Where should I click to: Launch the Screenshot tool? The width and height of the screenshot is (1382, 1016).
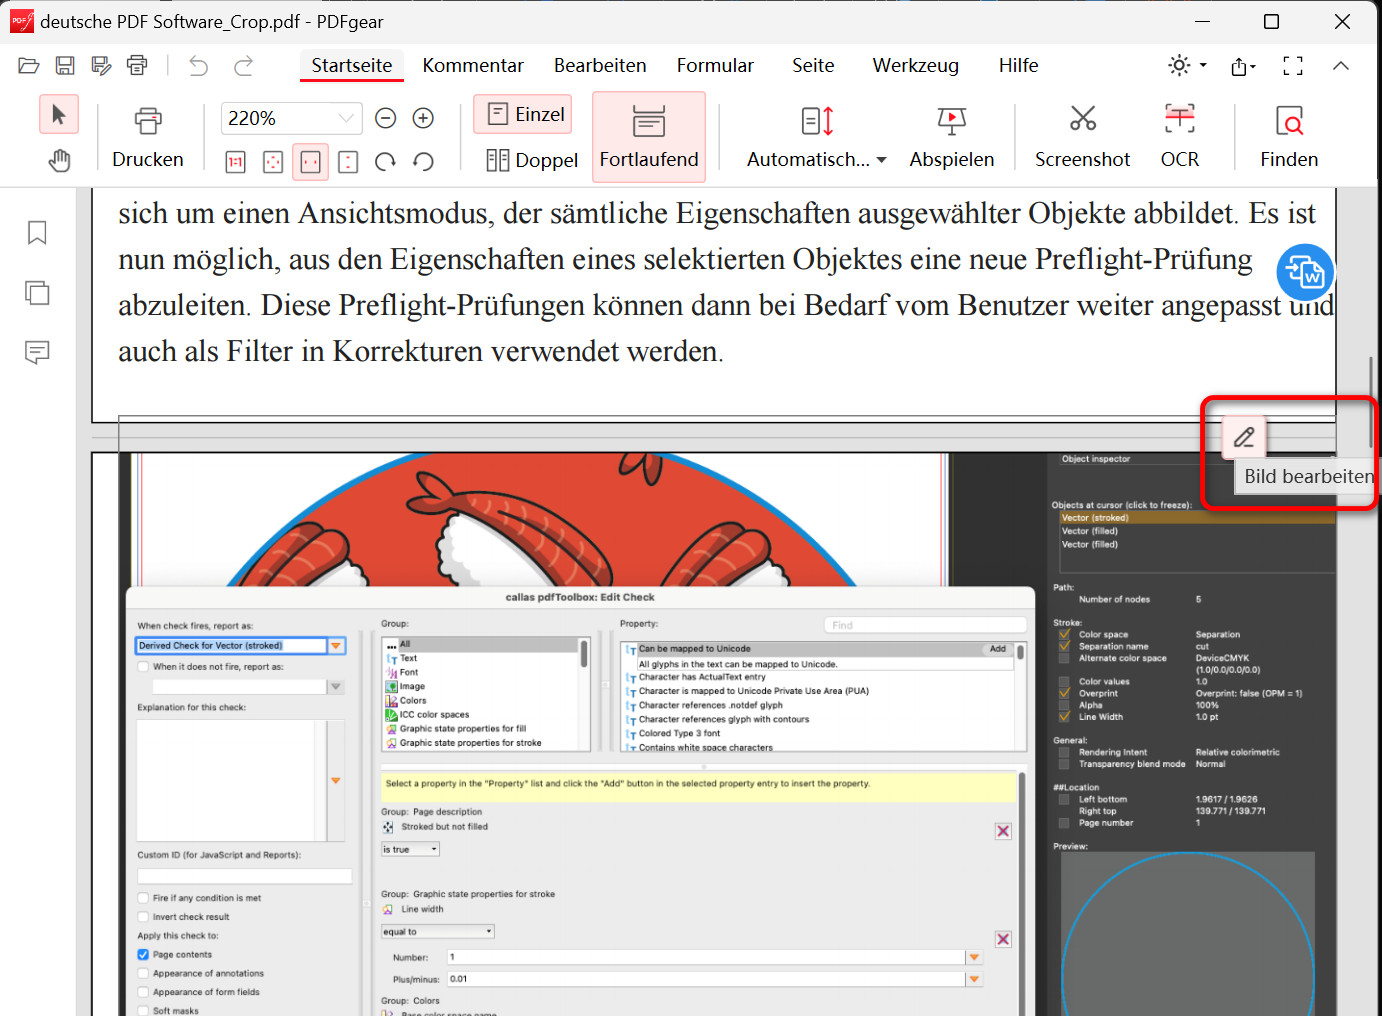click(x=1082, y=135)
